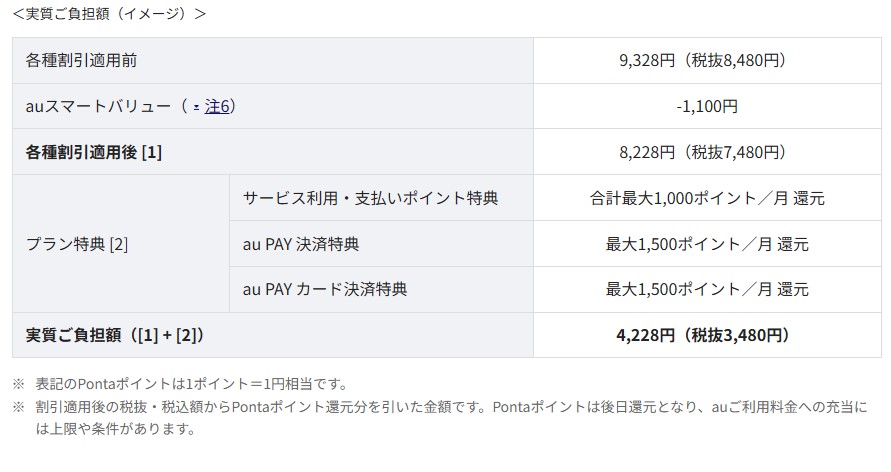Select the 8,228円（税抜7,480円） amount cell

pos(707,152)
